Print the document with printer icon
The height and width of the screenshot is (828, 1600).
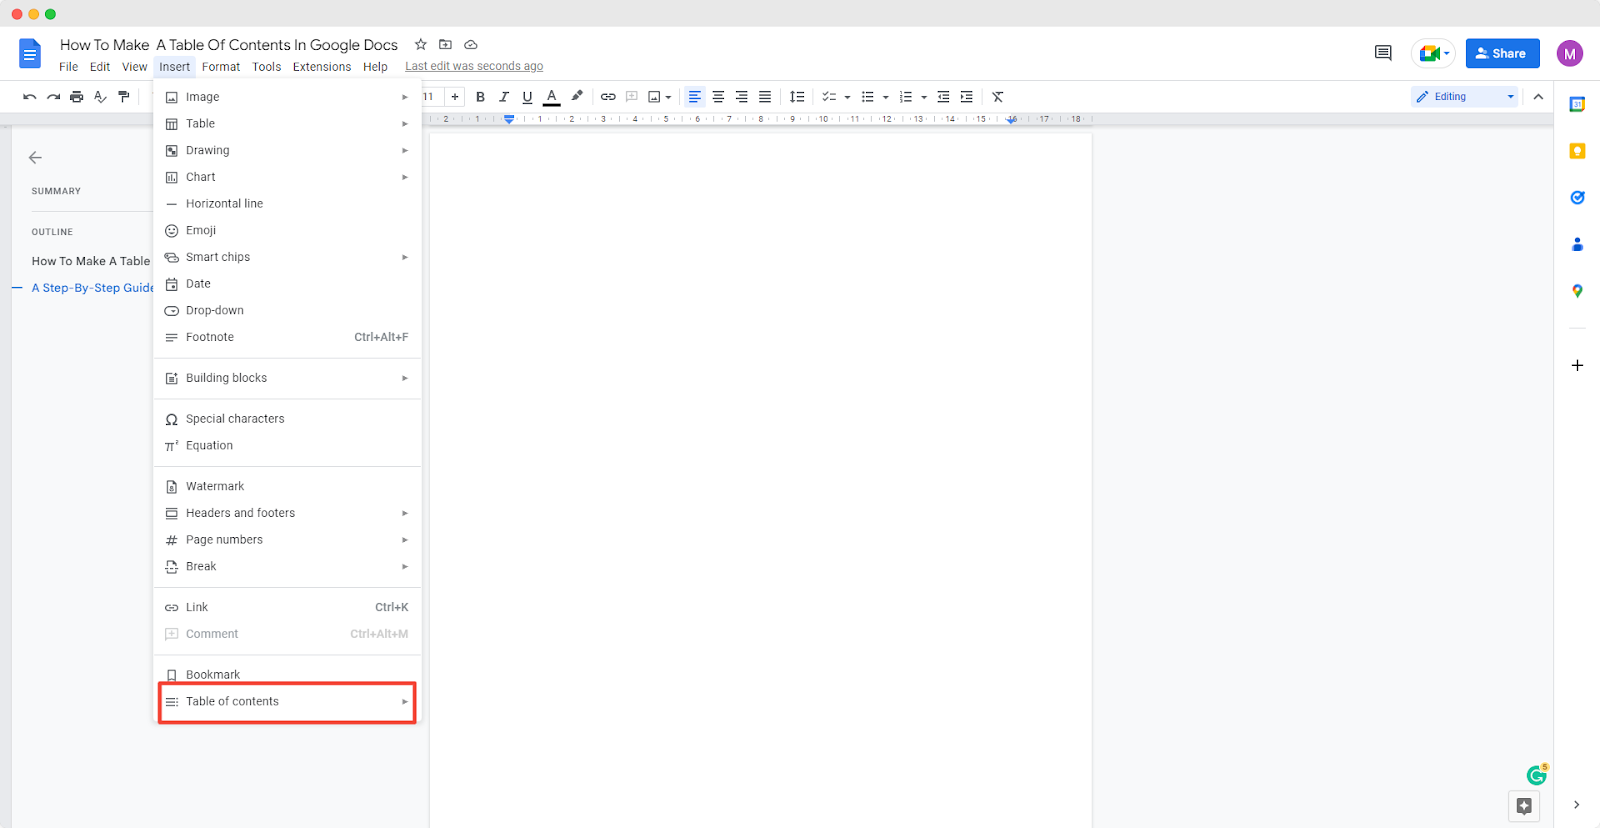pyautogui.click(x=77, y=97)
